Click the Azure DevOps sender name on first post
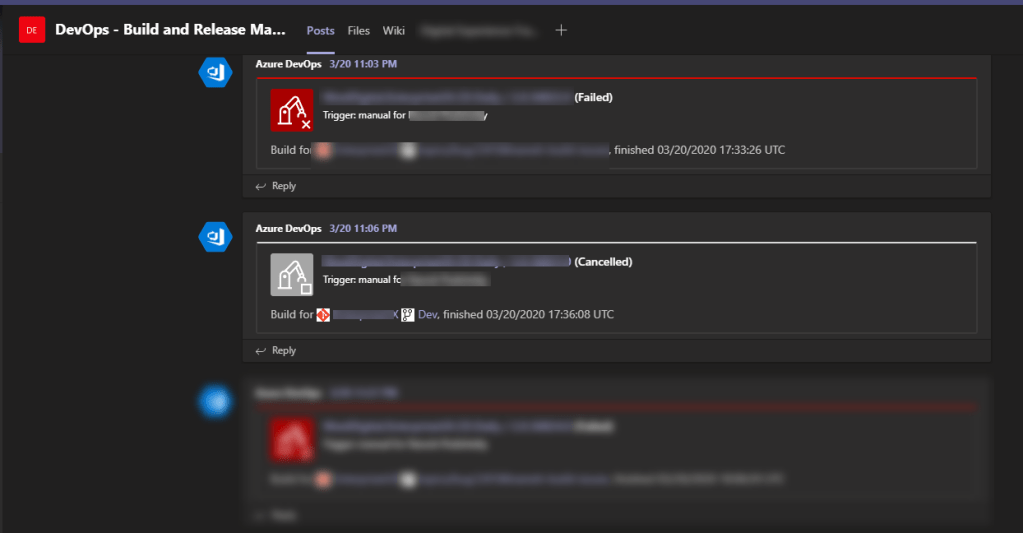Image resolution: width=1023 pixels, height=533 pixels. pos(288,64)
